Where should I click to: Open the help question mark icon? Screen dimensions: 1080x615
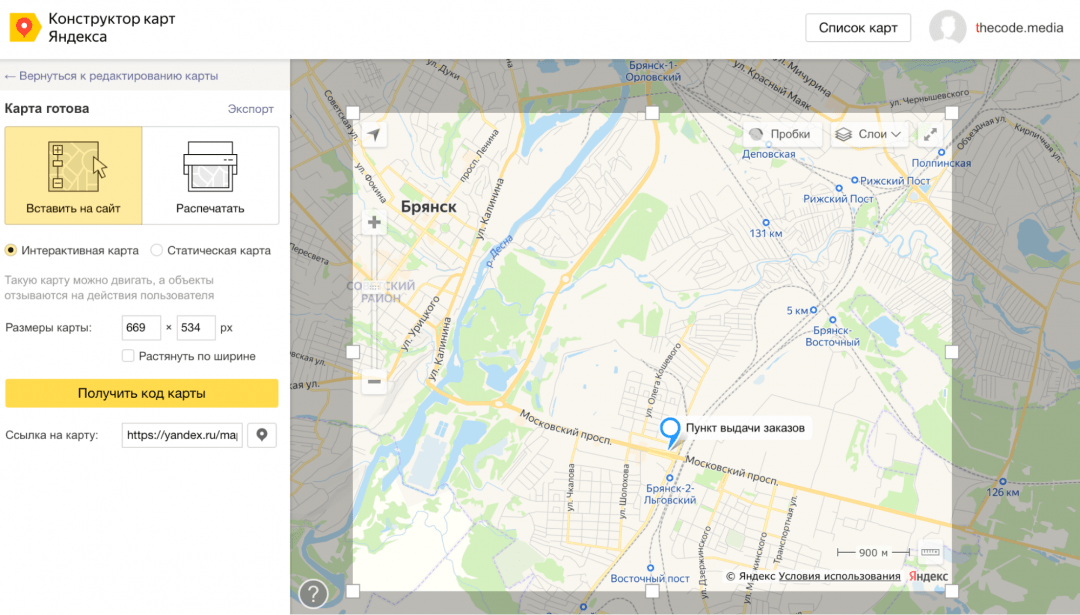(x=313, y=593)
